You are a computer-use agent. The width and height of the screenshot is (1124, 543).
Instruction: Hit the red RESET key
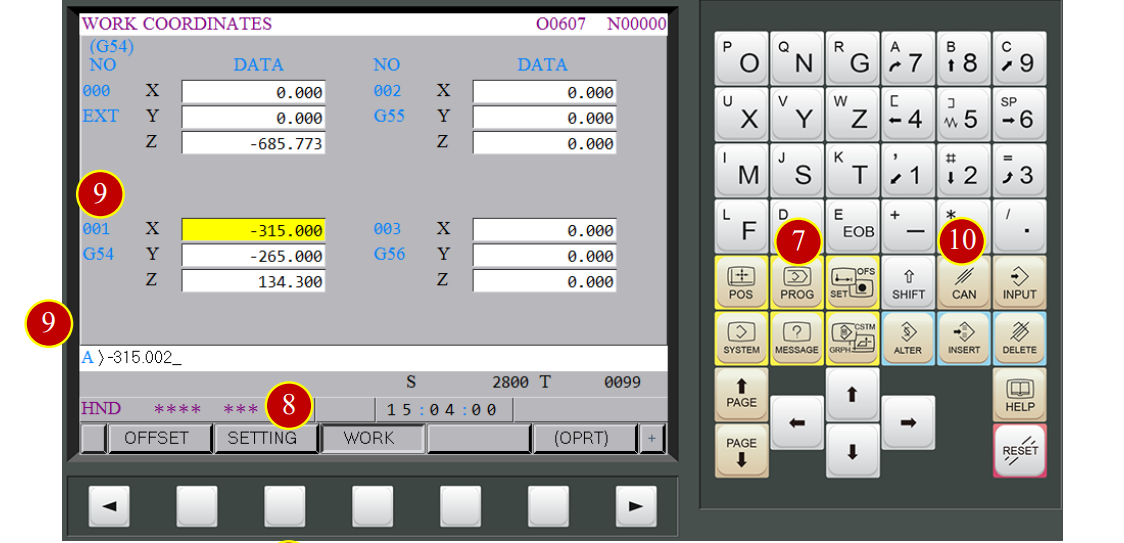pos(1019,450)
